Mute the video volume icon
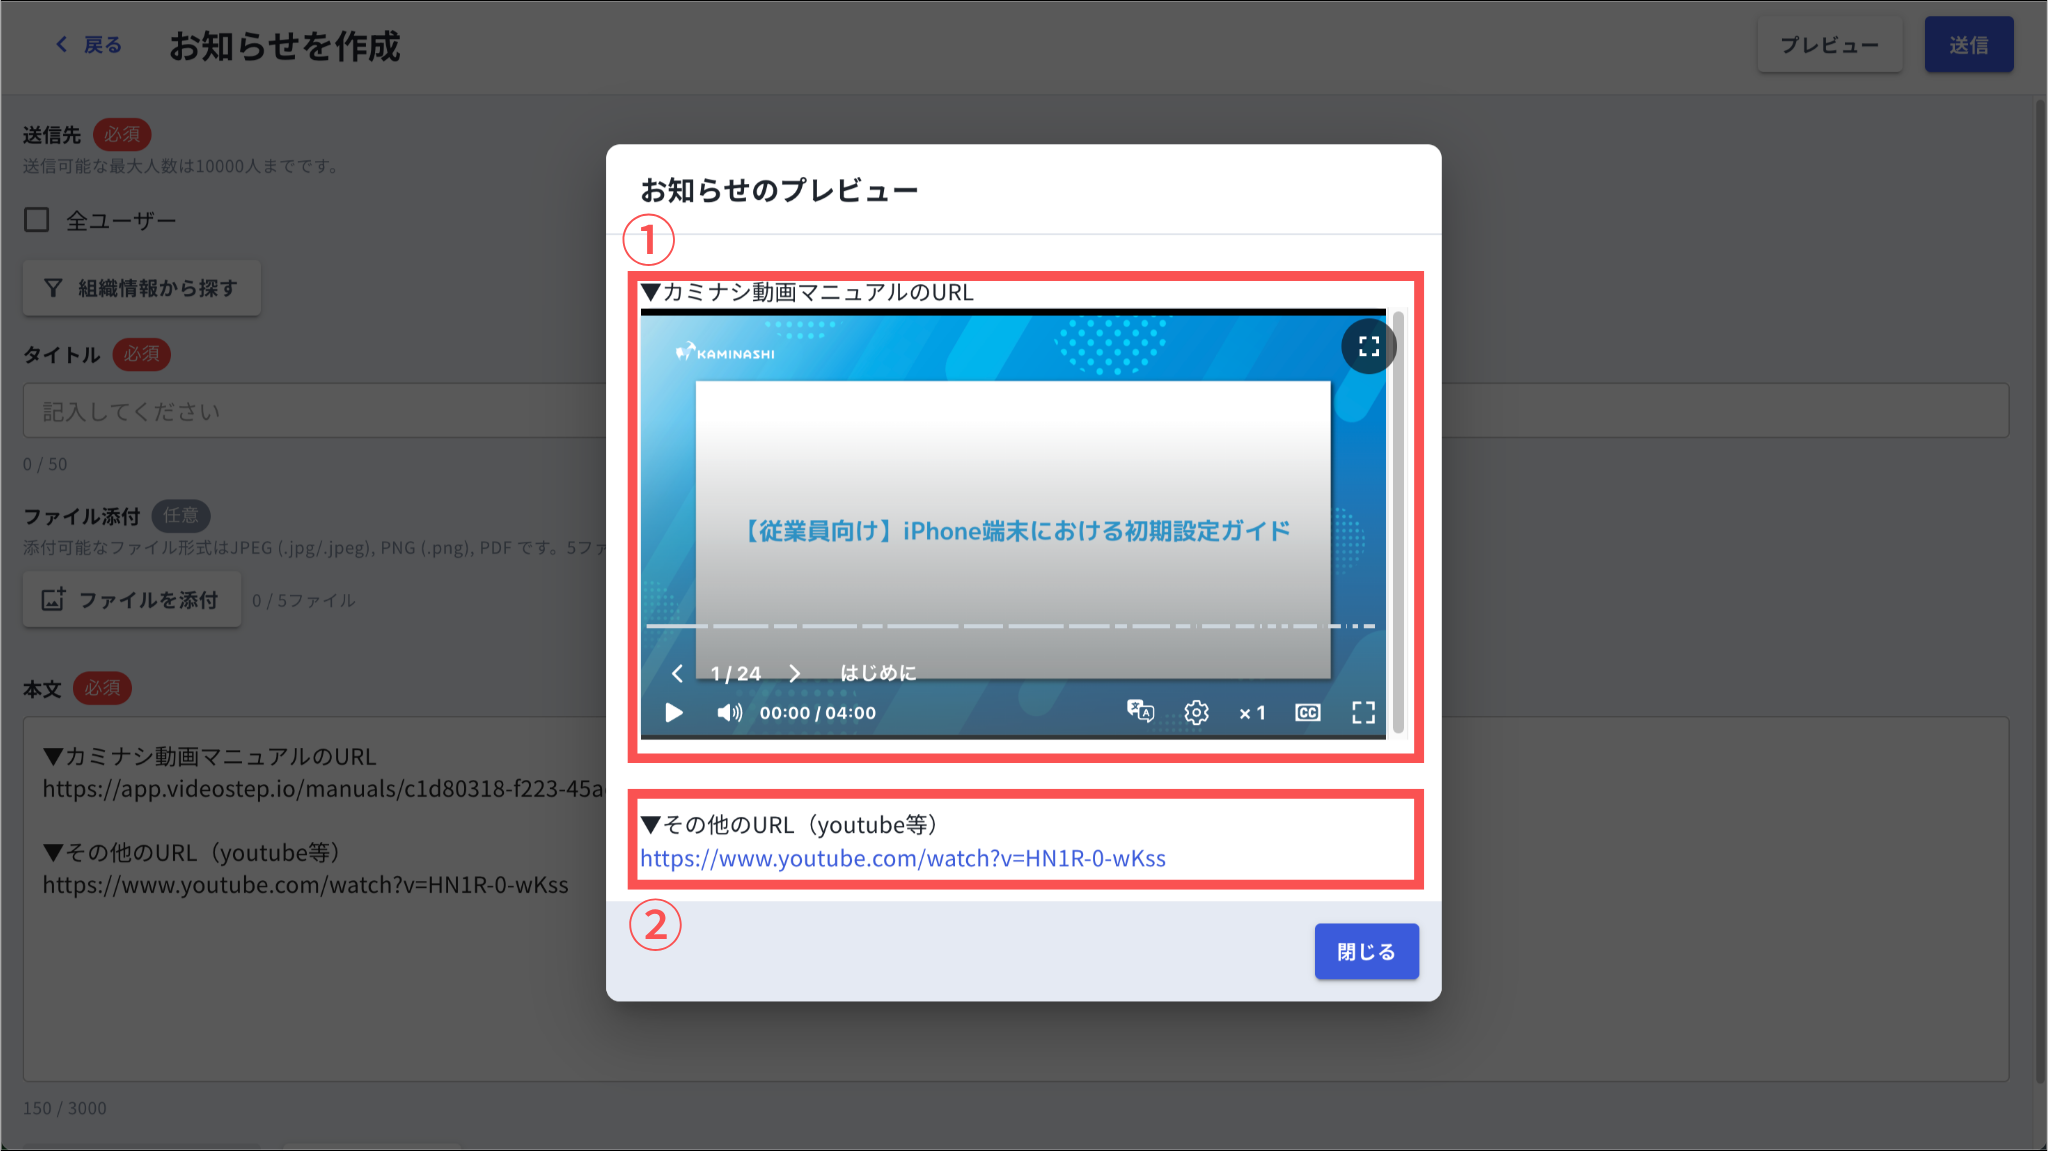Image resolution: width=2048 pixels, height=1151 pixels. click(729, 713)
